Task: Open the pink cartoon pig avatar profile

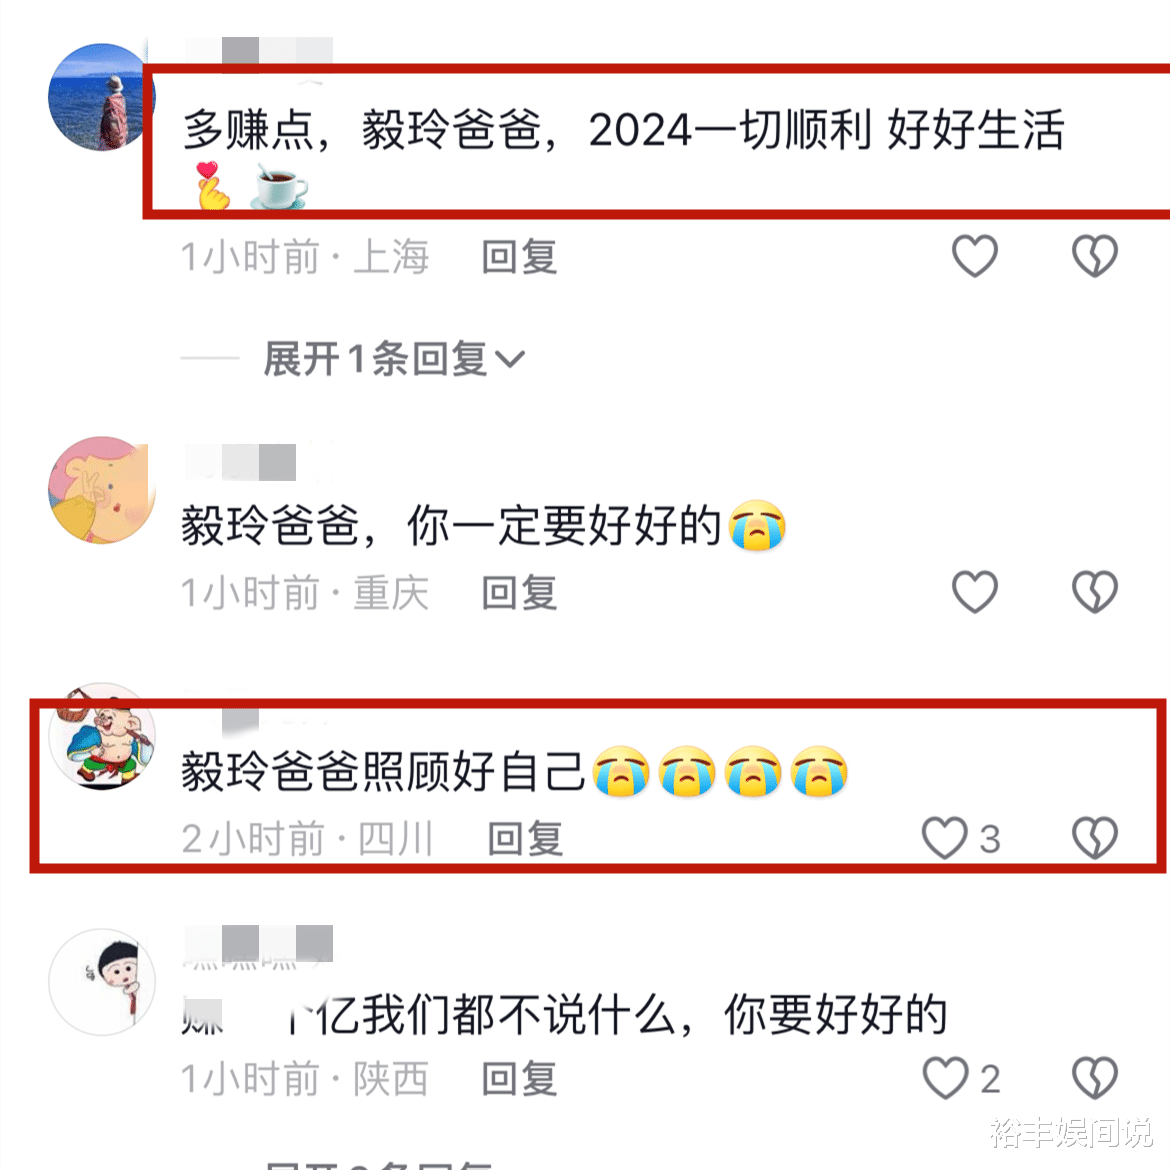Action: tap(101, 490)
